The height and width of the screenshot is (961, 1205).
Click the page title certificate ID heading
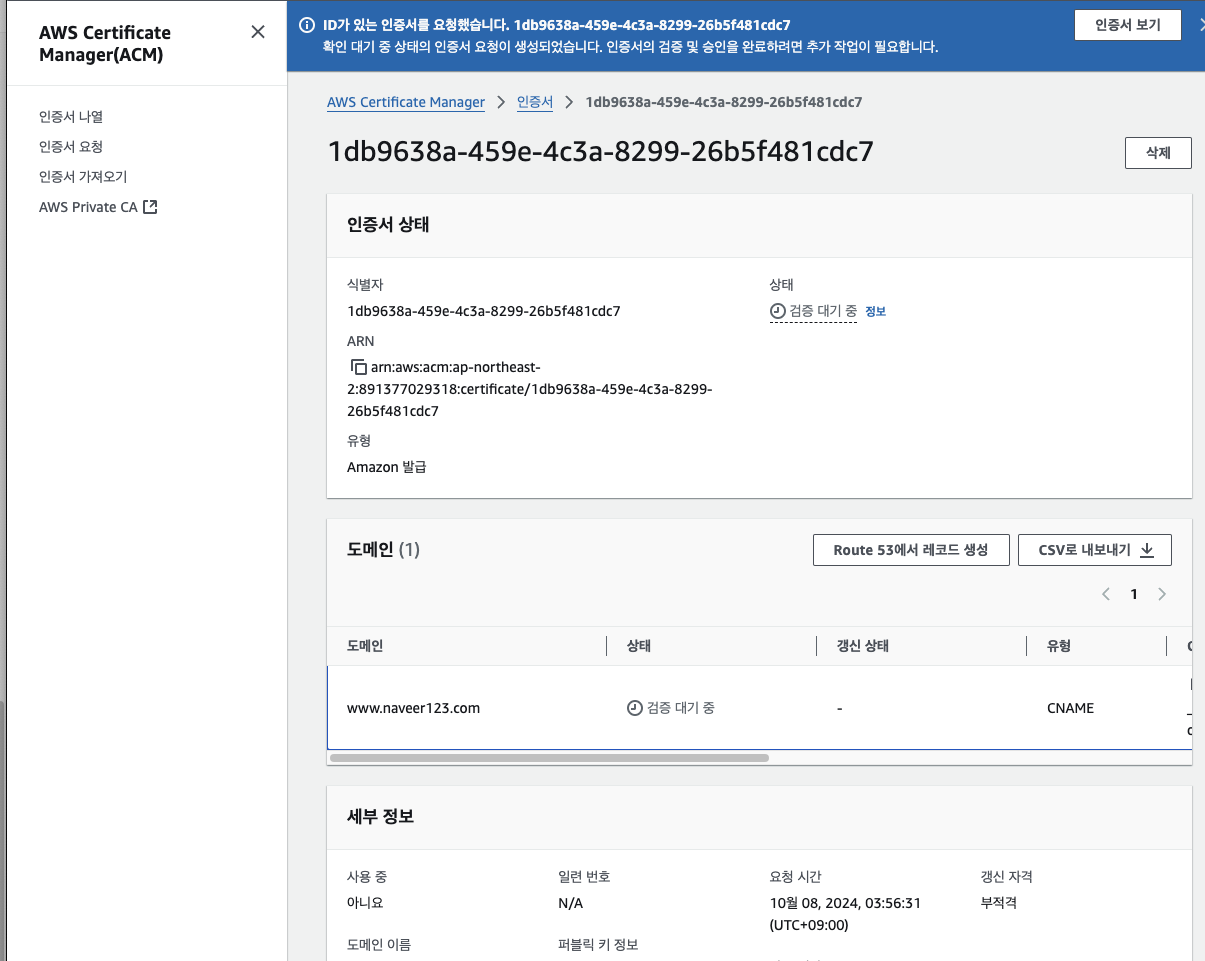pyautogui.click(x=601, y=152)
